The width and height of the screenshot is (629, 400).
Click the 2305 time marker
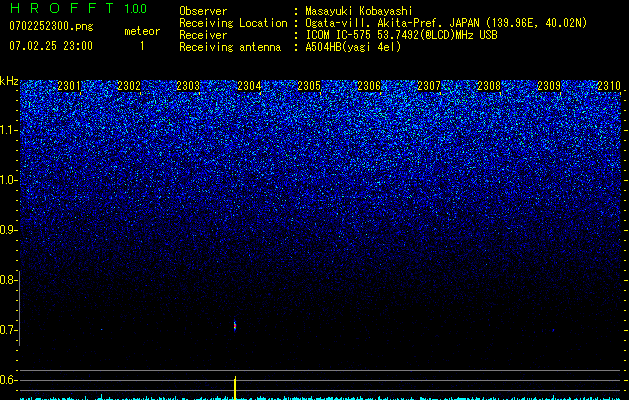tap(309, 85)
